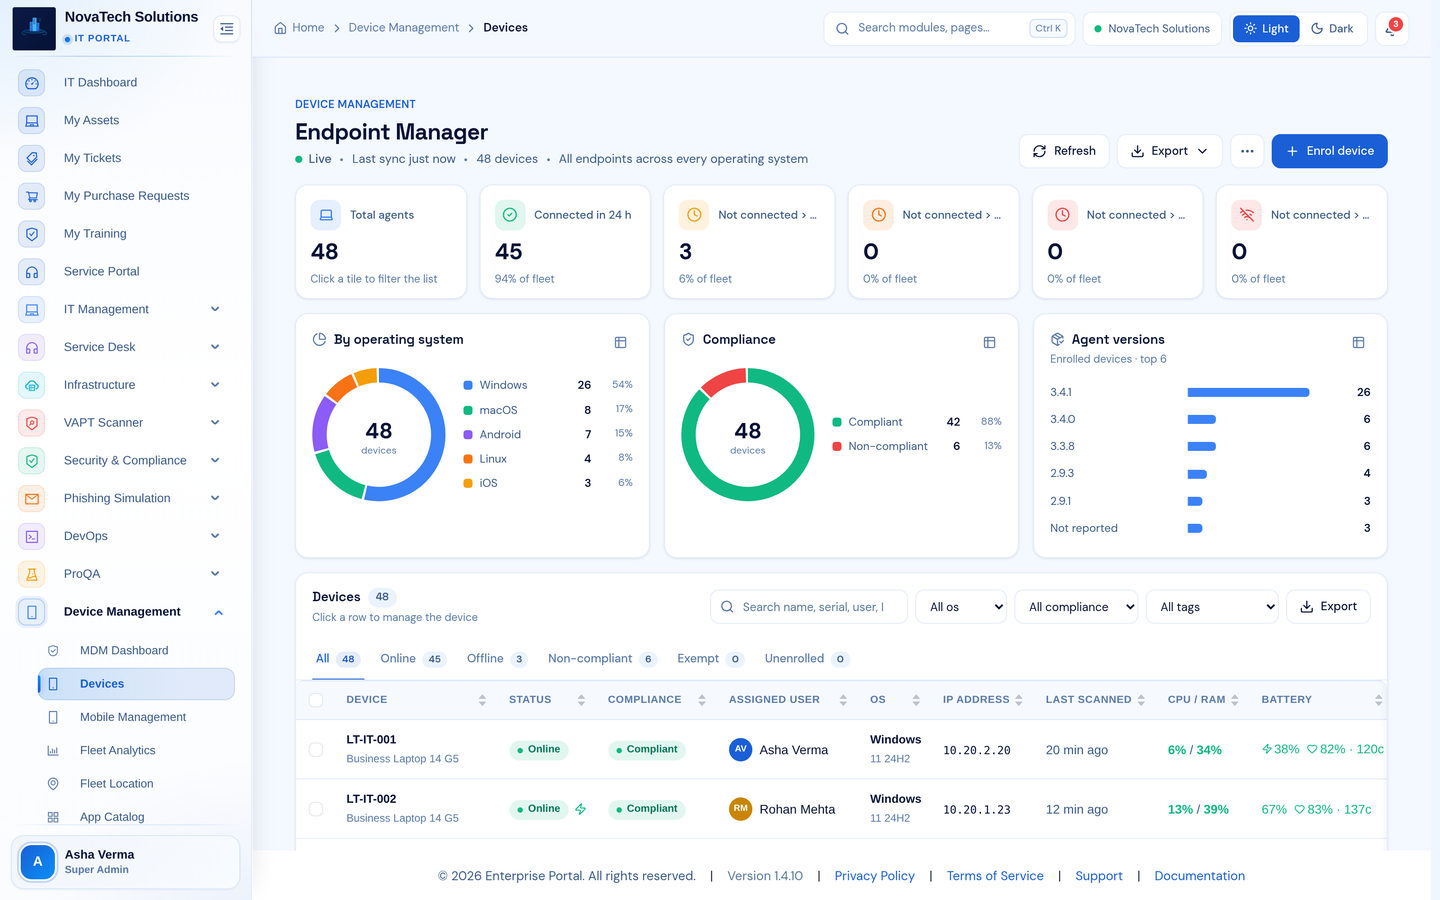Image resolution: width=1440 pixels, height=900 pixels.
Task: Open notifications bell icon
Action: (x=1391, y=29)
